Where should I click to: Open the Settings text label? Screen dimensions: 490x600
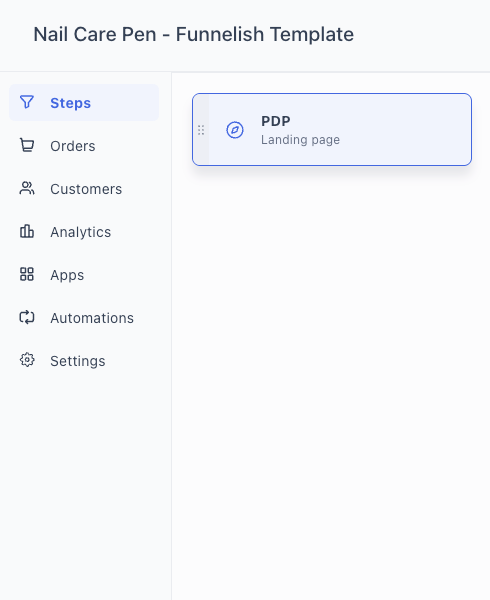[x=78, y=361]
